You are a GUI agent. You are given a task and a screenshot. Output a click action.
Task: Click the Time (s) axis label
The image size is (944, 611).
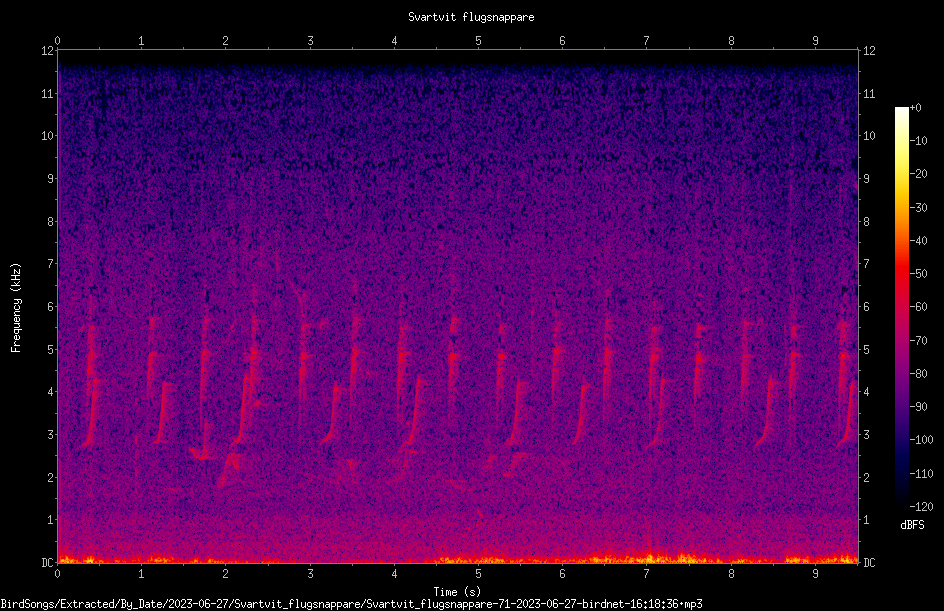tap(457, 592)
